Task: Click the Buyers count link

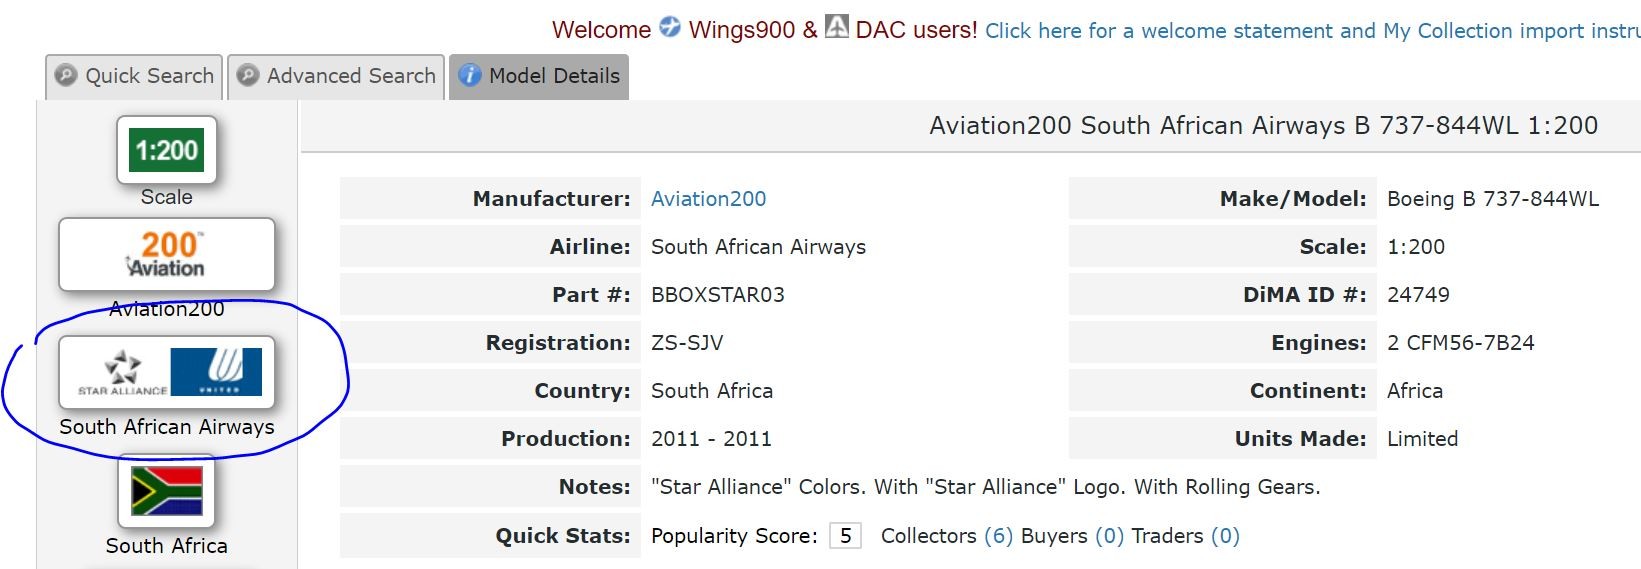Action: pos(1109,536)
